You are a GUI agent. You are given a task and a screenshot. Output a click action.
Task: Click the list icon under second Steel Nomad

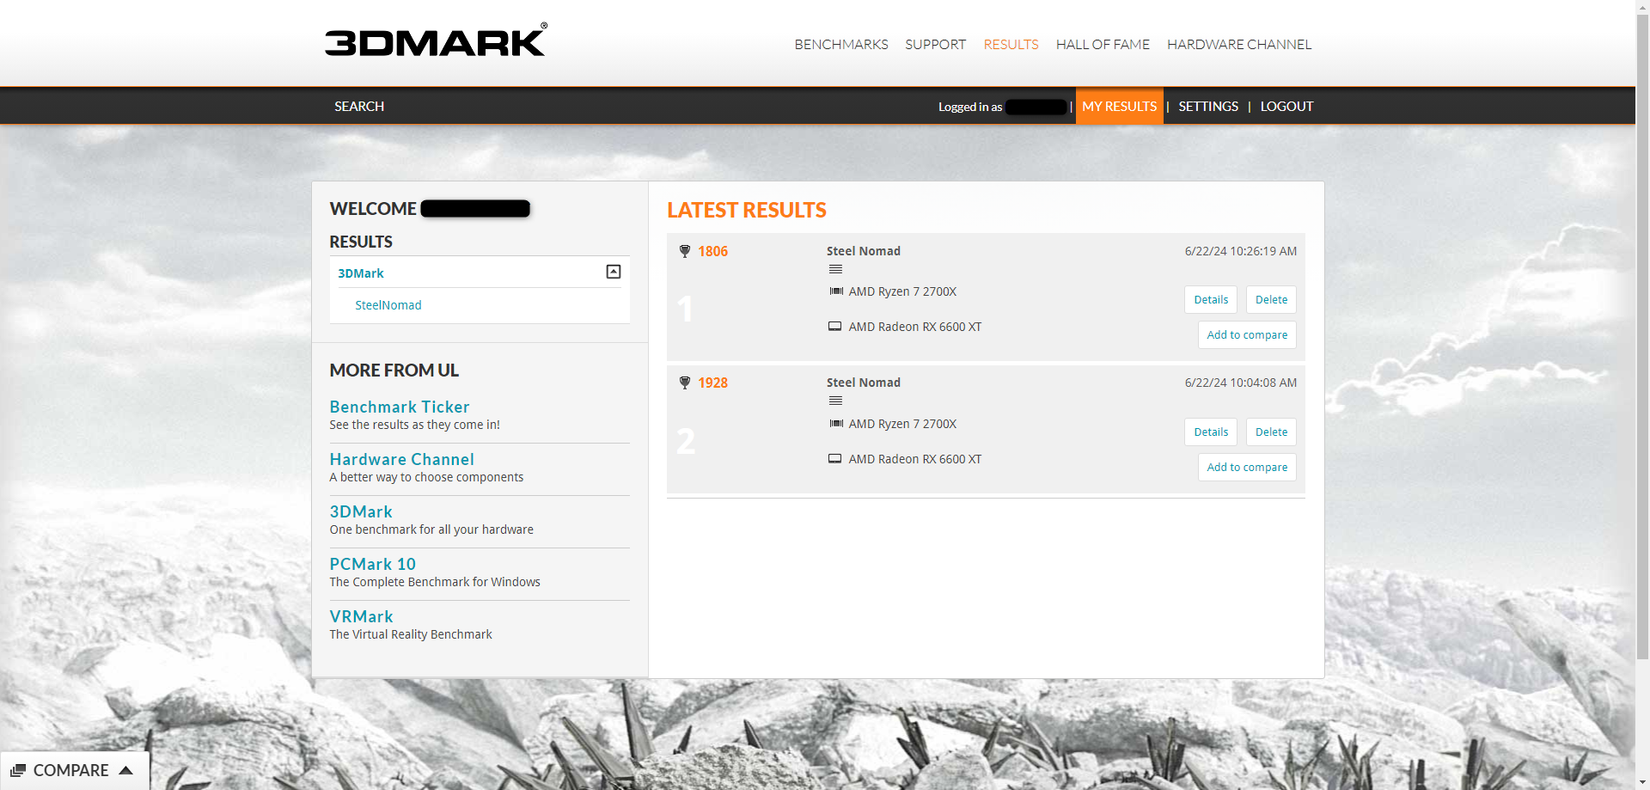click(835, 401)
